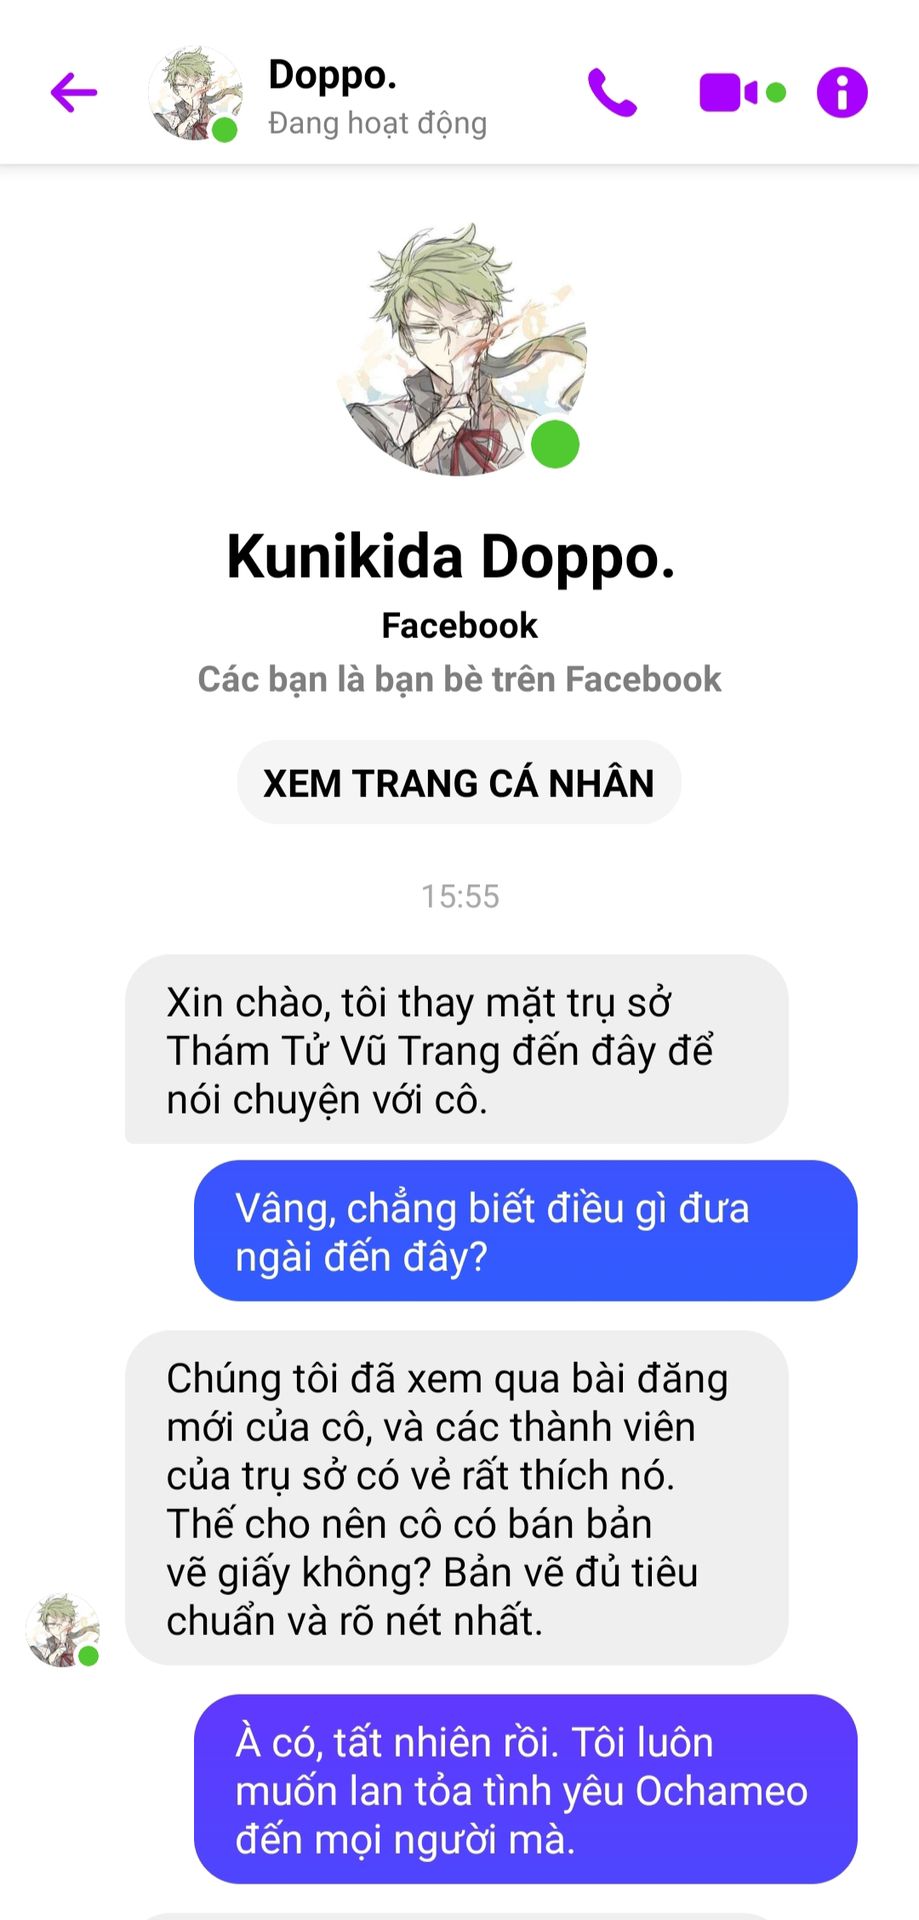Screen dimensions: 919x1920
Task: Click the XEM TRANG CÁ NHÂN button
Action: 459,782
